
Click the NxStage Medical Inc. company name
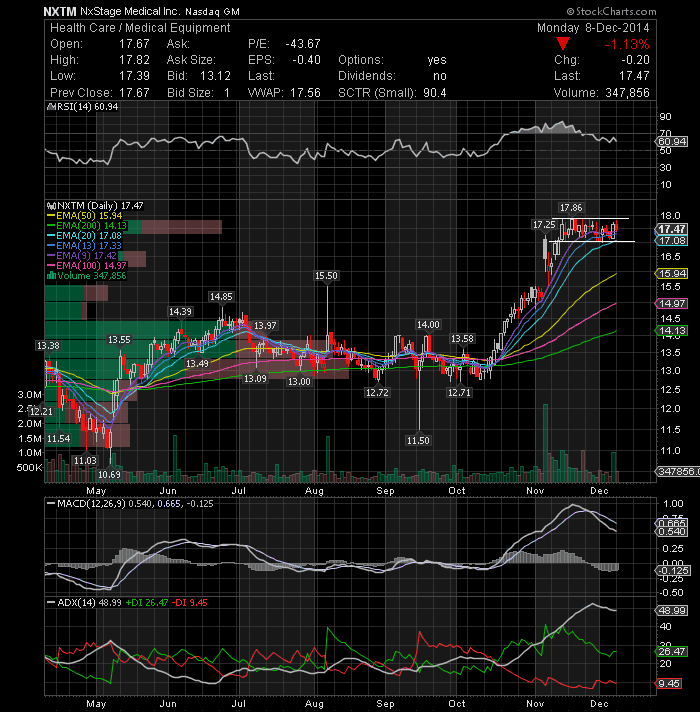[130, 11]
